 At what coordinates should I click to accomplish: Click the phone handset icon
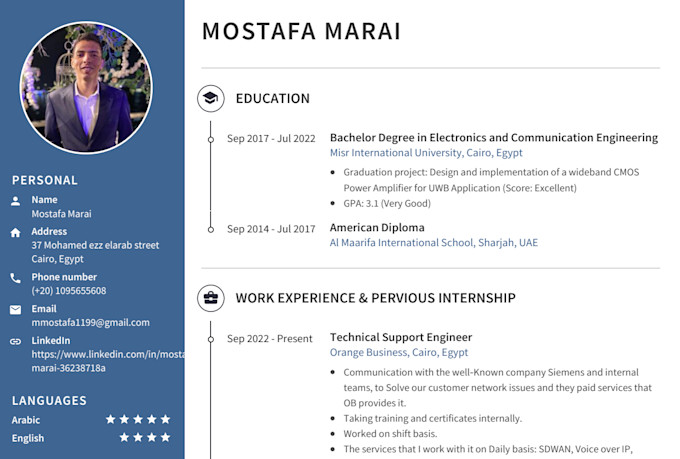(16, 278)
